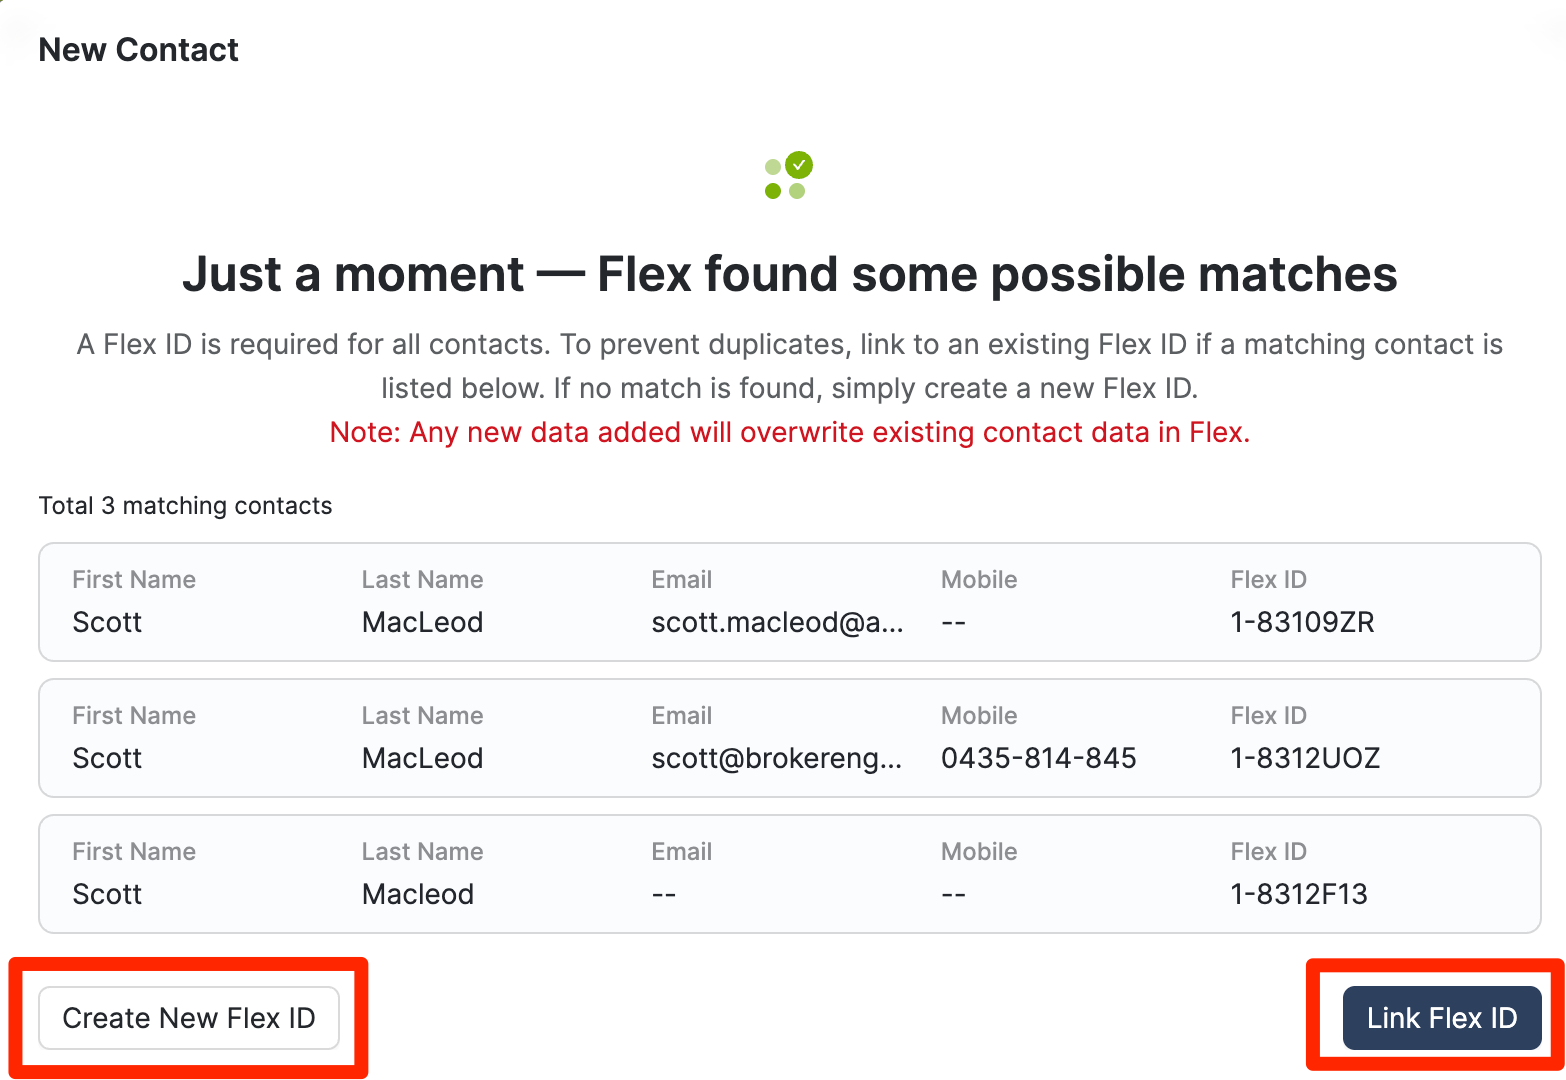The image size is (1566, 1080).
Task: Select the contact row with mobile 0435-814-845
Action: pos(788,738)
